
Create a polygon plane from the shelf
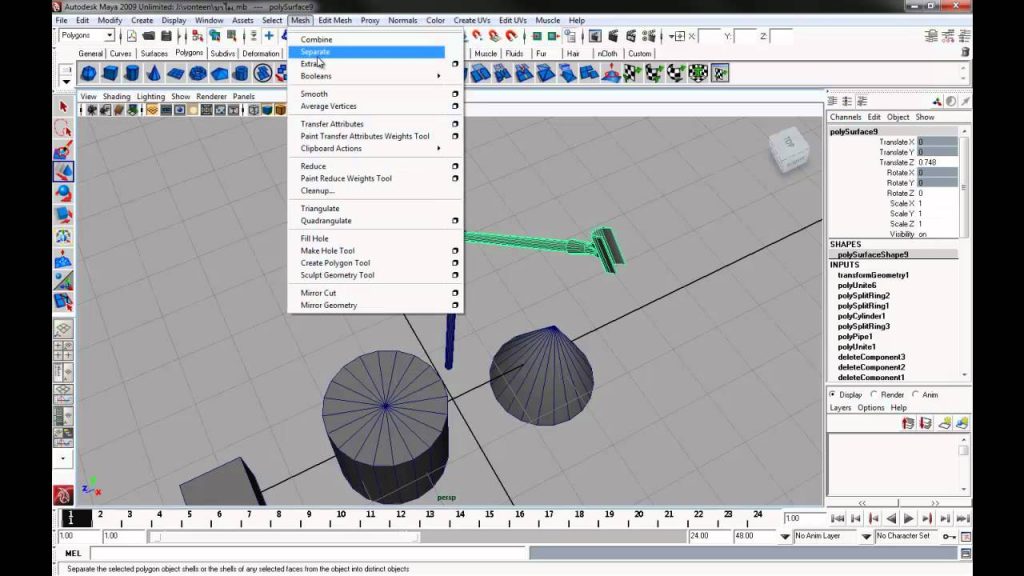click(176, 73)
